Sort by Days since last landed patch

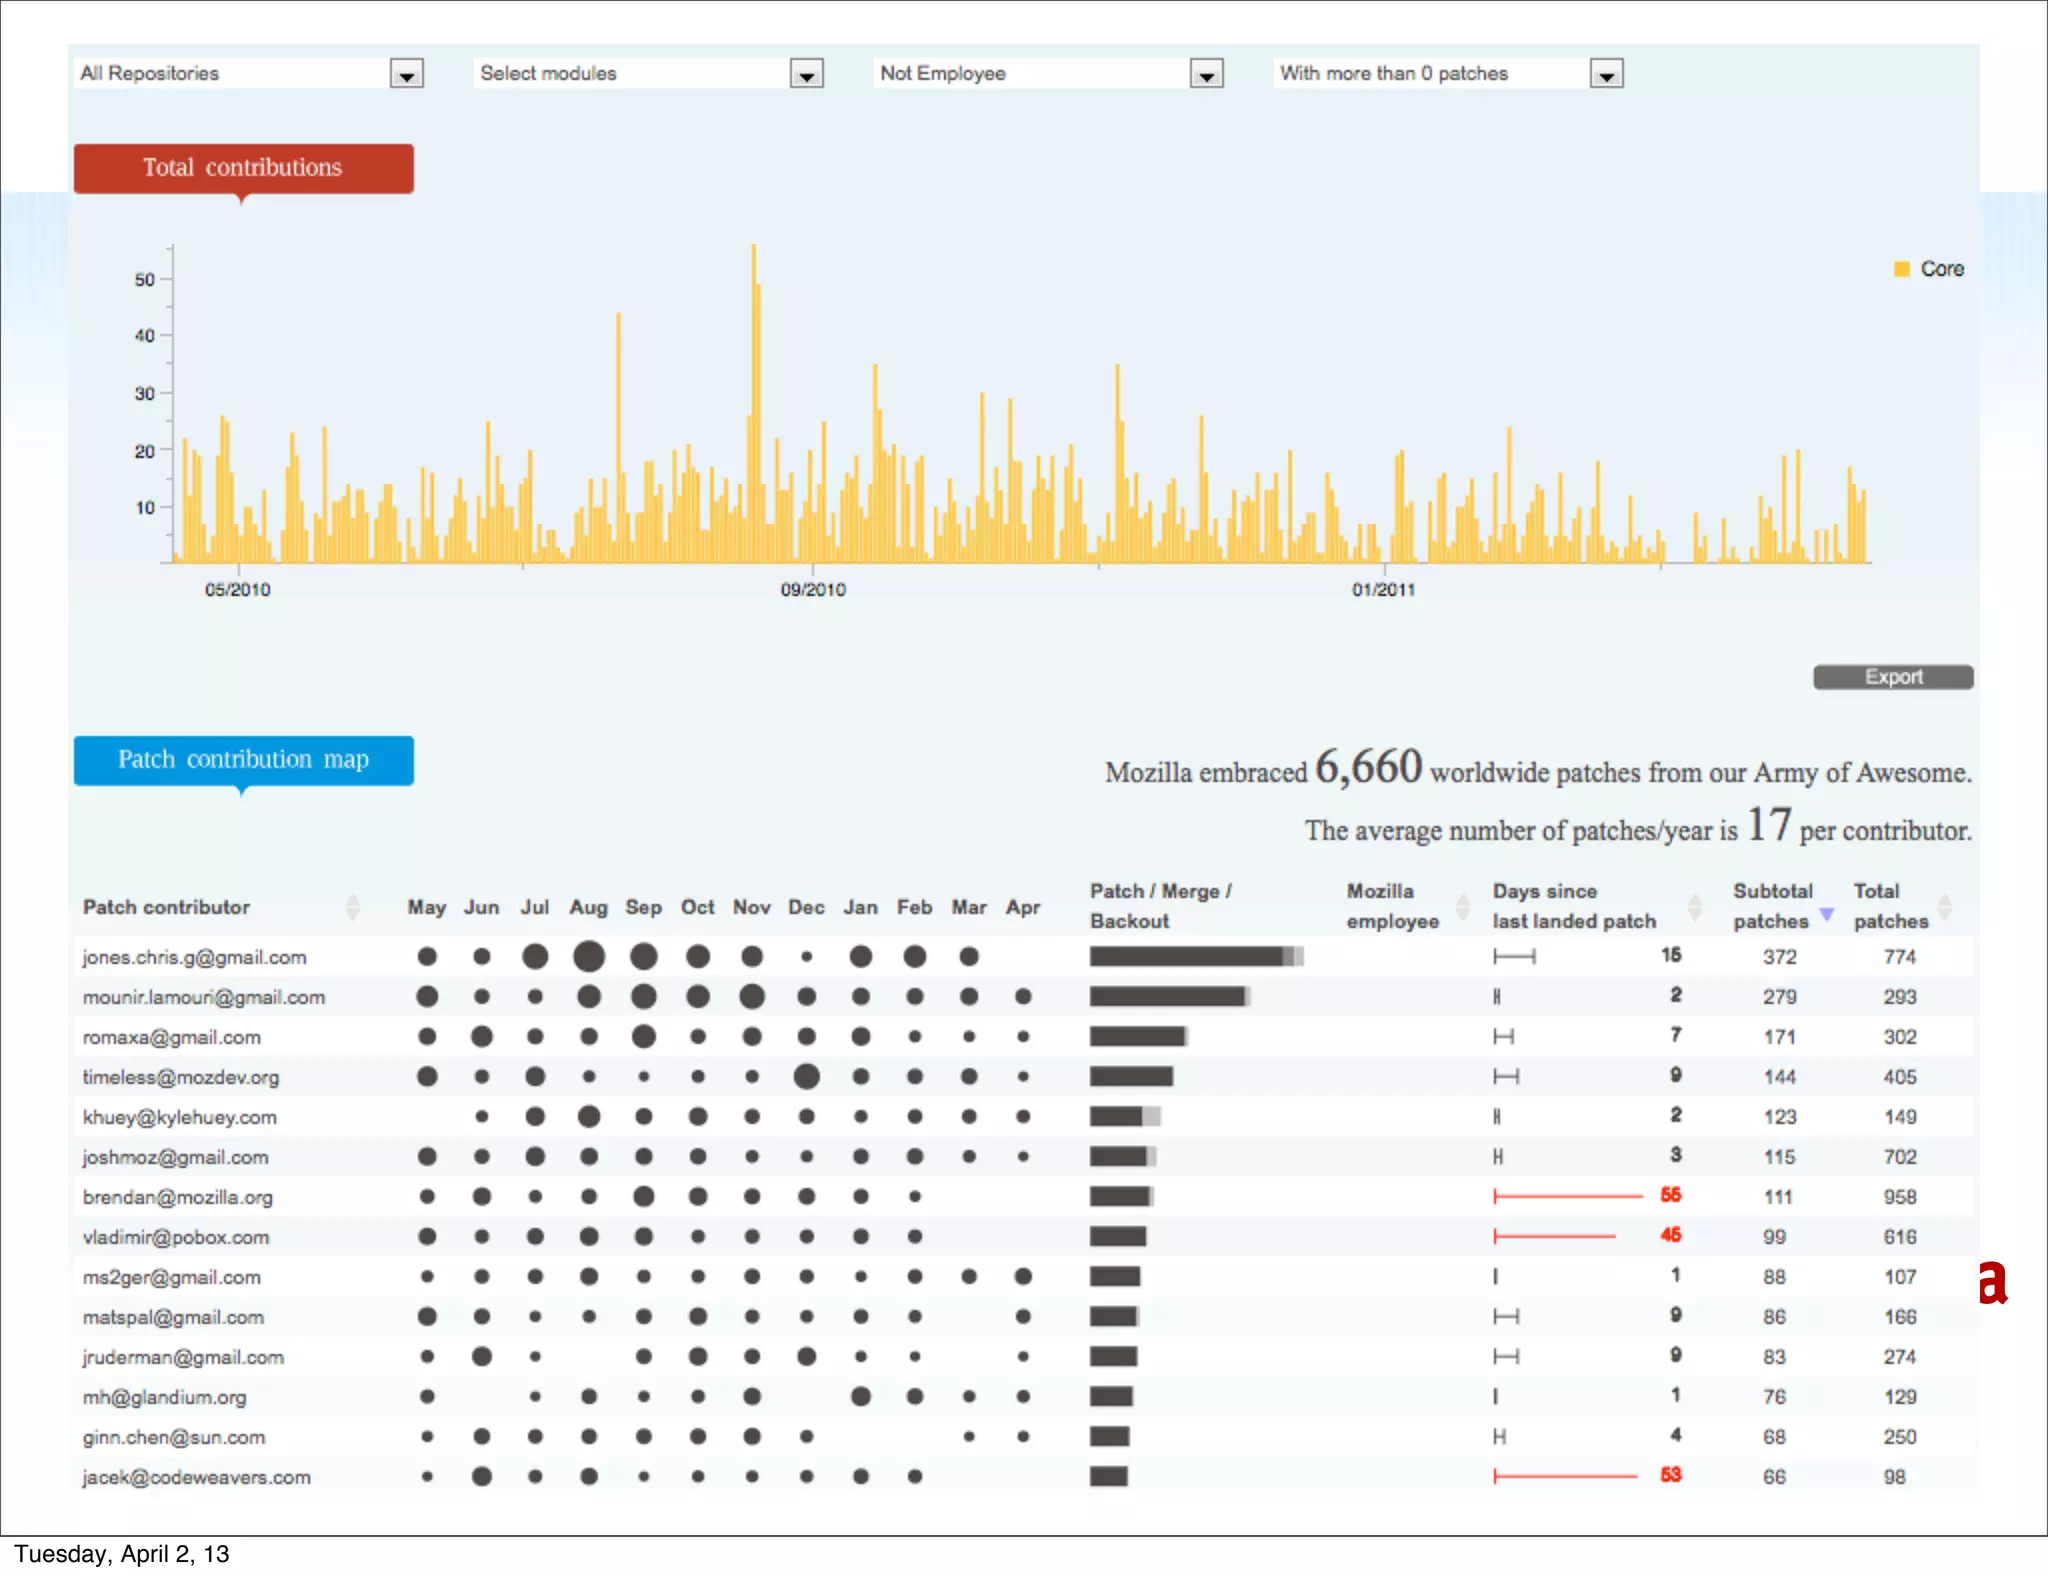[1694, 907]
